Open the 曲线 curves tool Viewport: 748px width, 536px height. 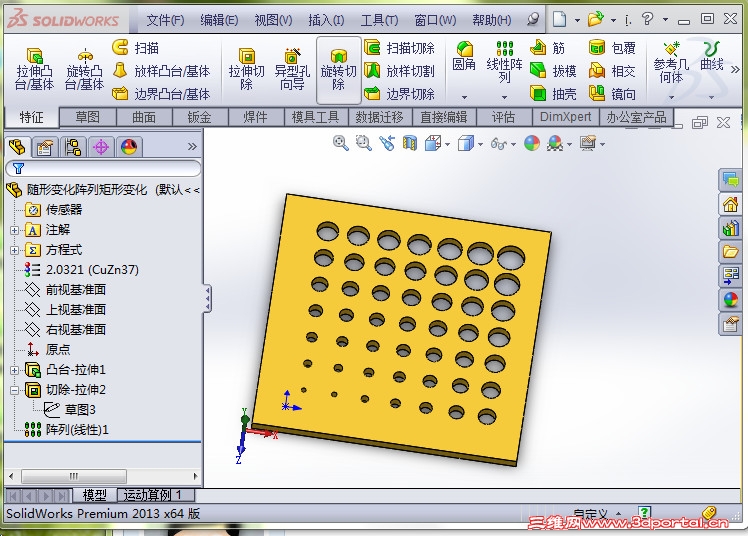[x=712, y=56]
